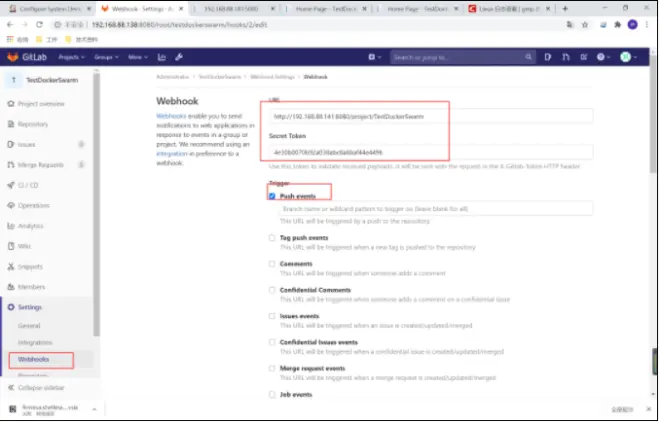Open the new item plus dropdown
Image resolution: width=660 pixels, height=422 pixels.
point(374,57)
